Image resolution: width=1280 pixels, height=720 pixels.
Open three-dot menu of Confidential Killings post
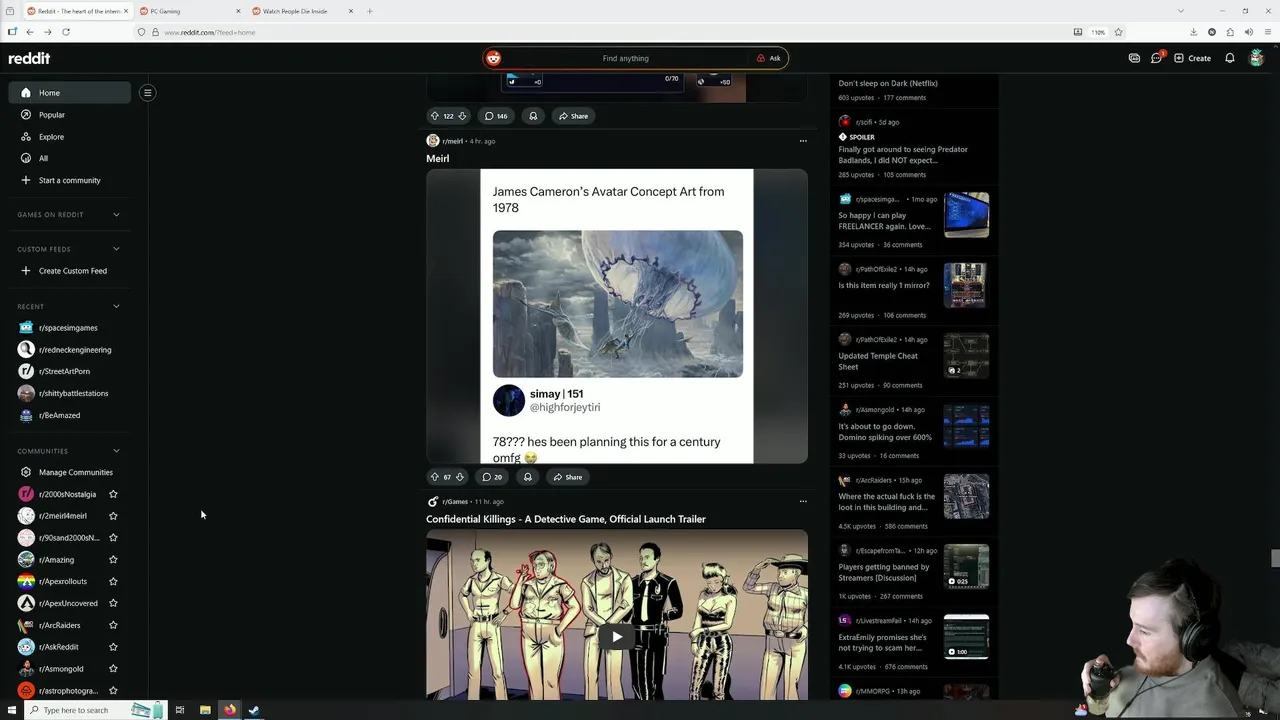[x=803, y=501]
